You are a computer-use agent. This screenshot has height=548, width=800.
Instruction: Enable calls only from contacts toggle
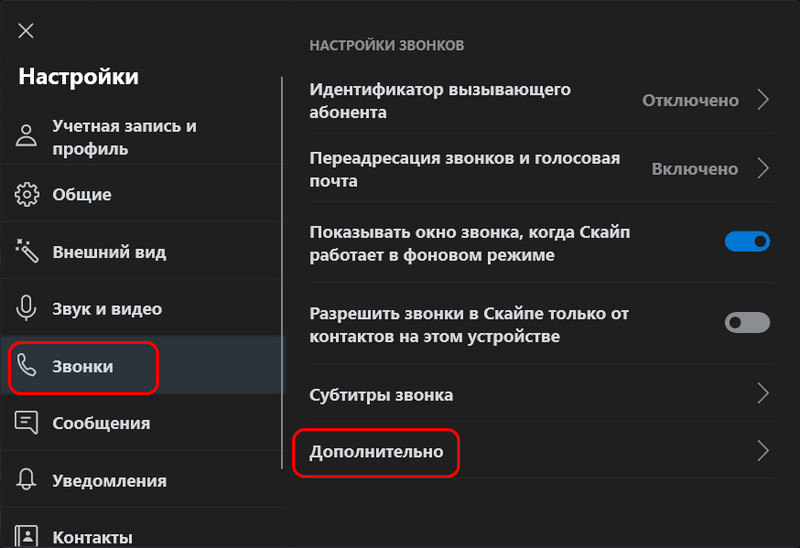pos(747,322)
